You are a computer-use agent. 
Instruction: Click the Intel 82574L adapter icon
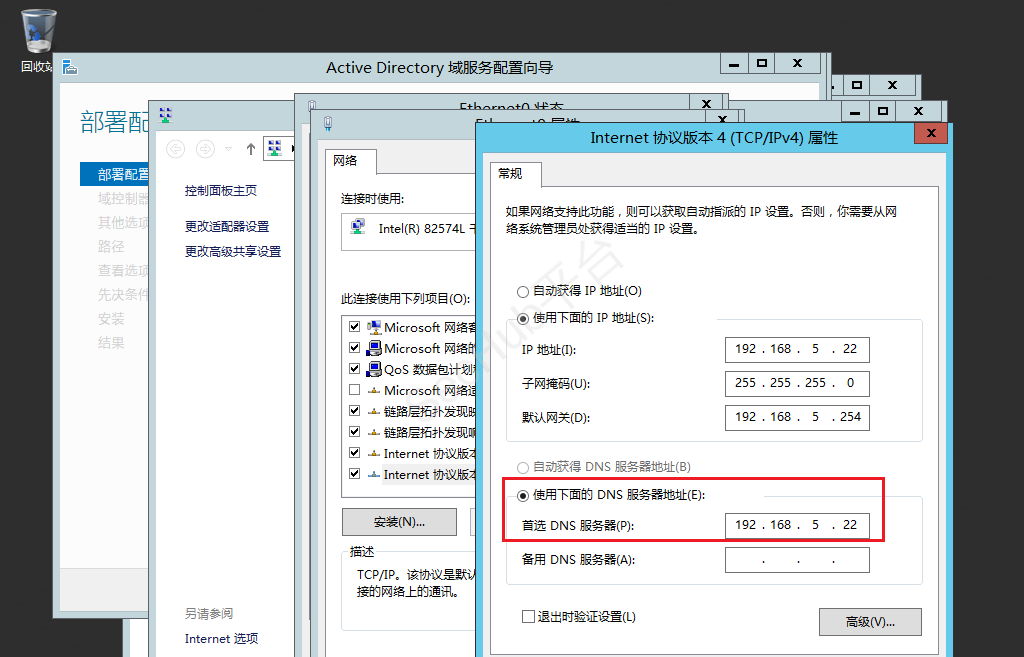pyautogui.click(x=358, y=228)
